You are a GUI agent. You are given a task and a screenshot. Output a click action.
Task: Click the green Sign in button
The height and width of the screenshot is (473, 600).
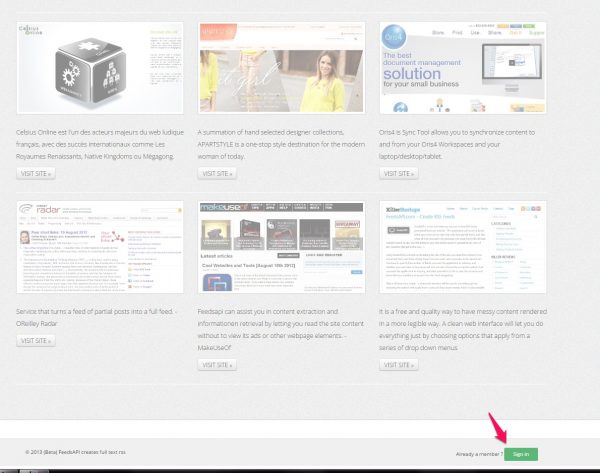[x=520, y=454]
